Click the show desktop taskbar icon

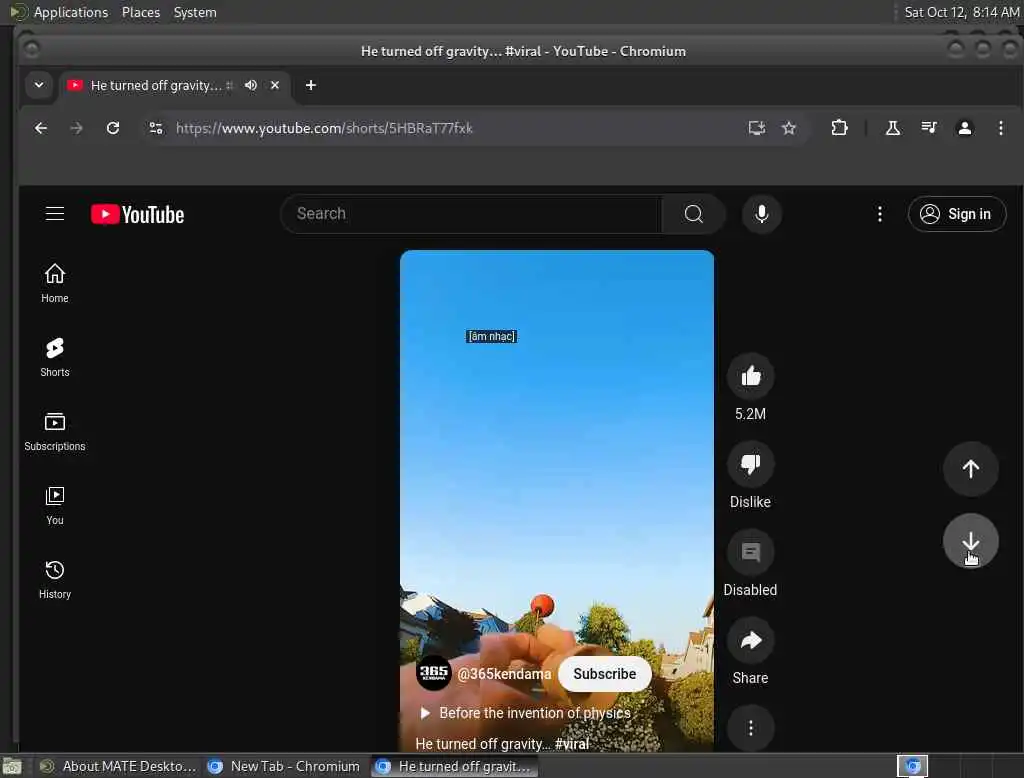click(12, 766)
